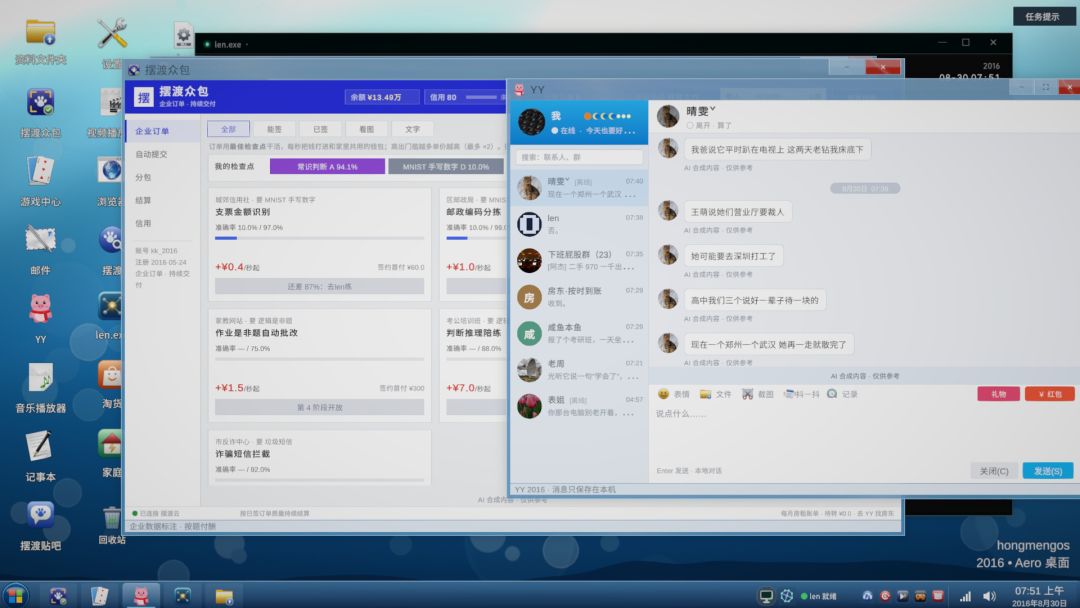
Task: Switch to the 全部 tab in 摆渡众包
Action: point(228,129)
